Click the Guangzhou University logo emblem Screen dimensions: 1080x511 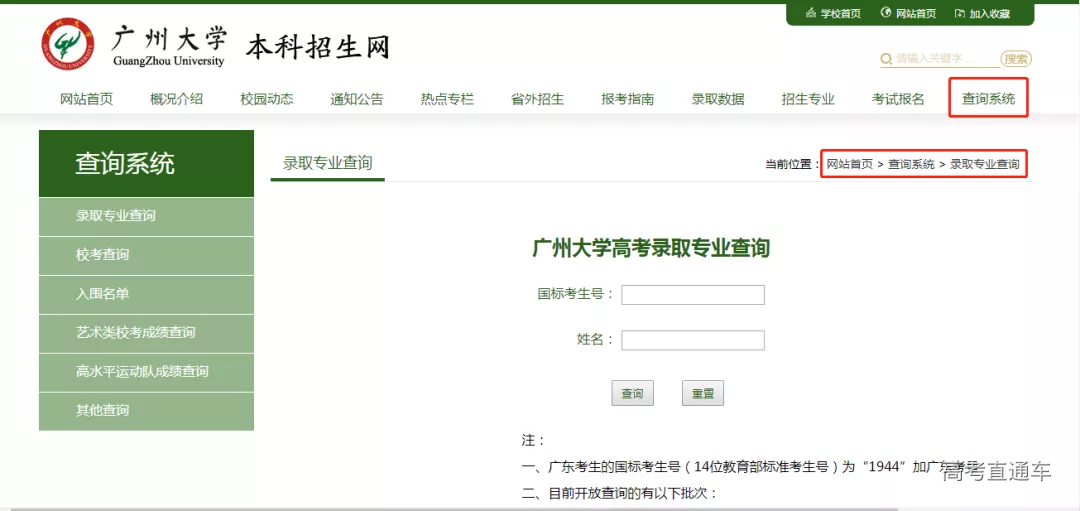68,45
